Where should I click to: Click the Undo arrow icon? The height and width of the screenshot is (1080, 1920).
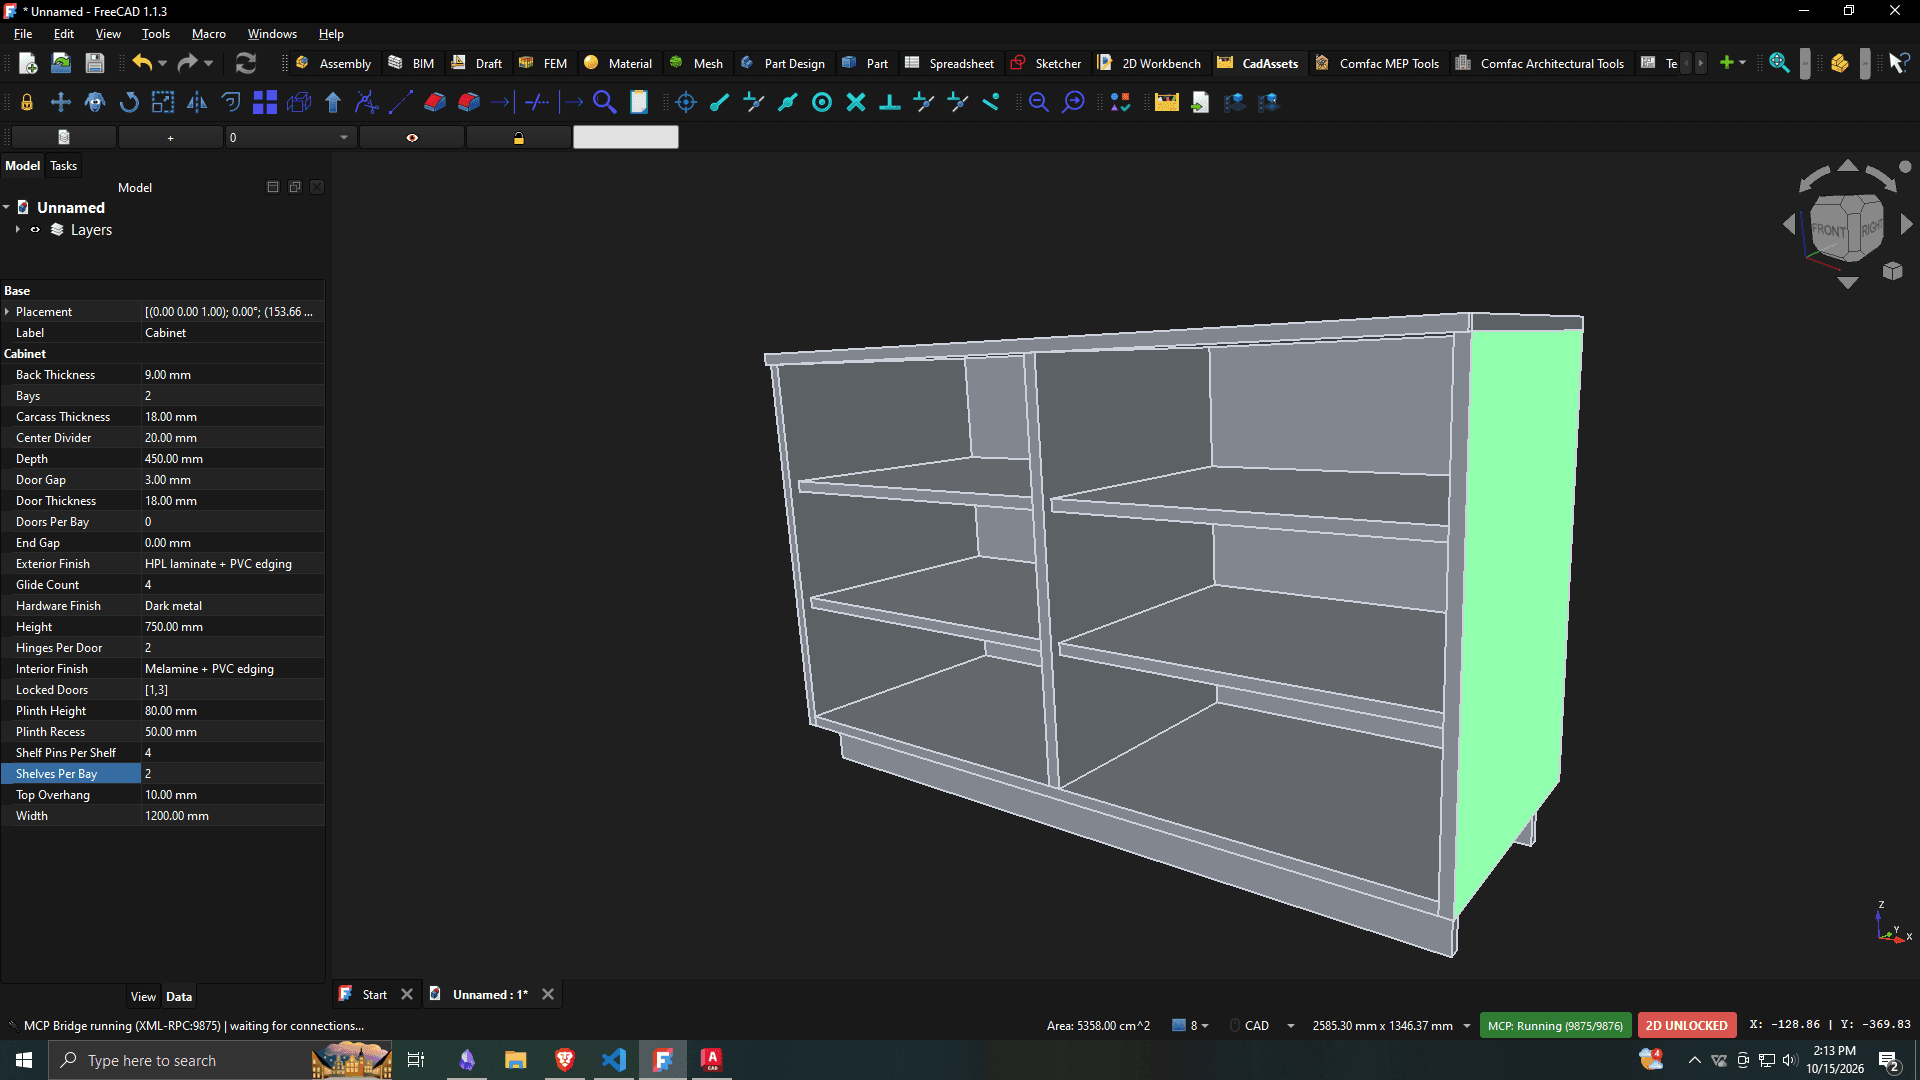coord(142,63)
